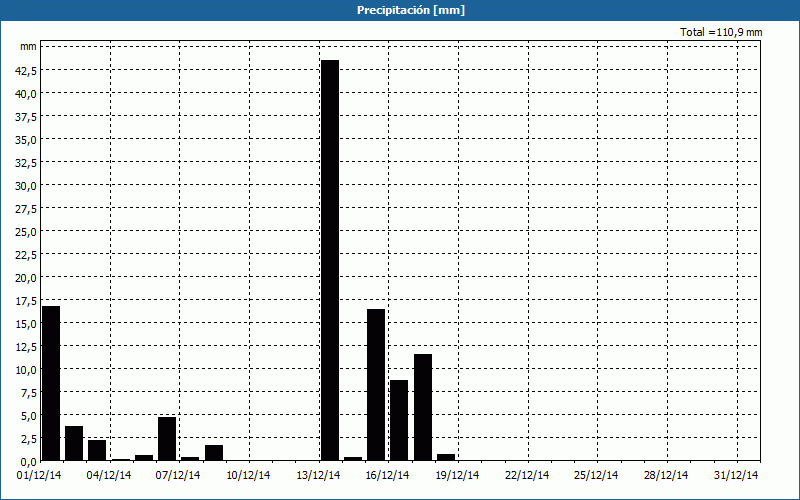Click the 13/12/14 date label

318,475
